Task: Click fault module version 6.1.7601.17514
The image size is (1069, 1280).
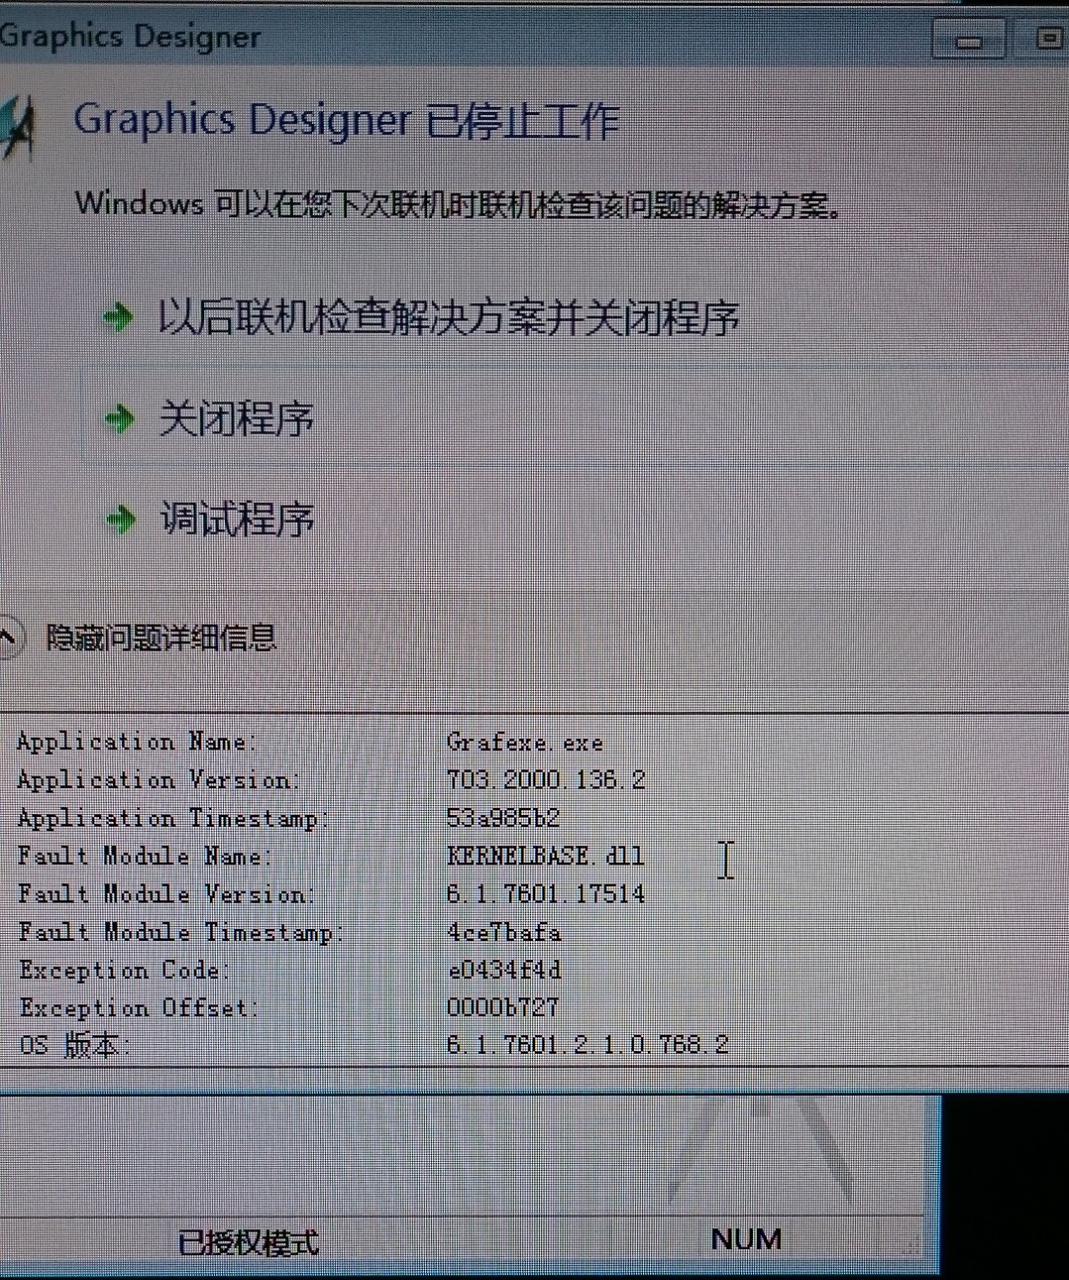Action: pos(546,894)
